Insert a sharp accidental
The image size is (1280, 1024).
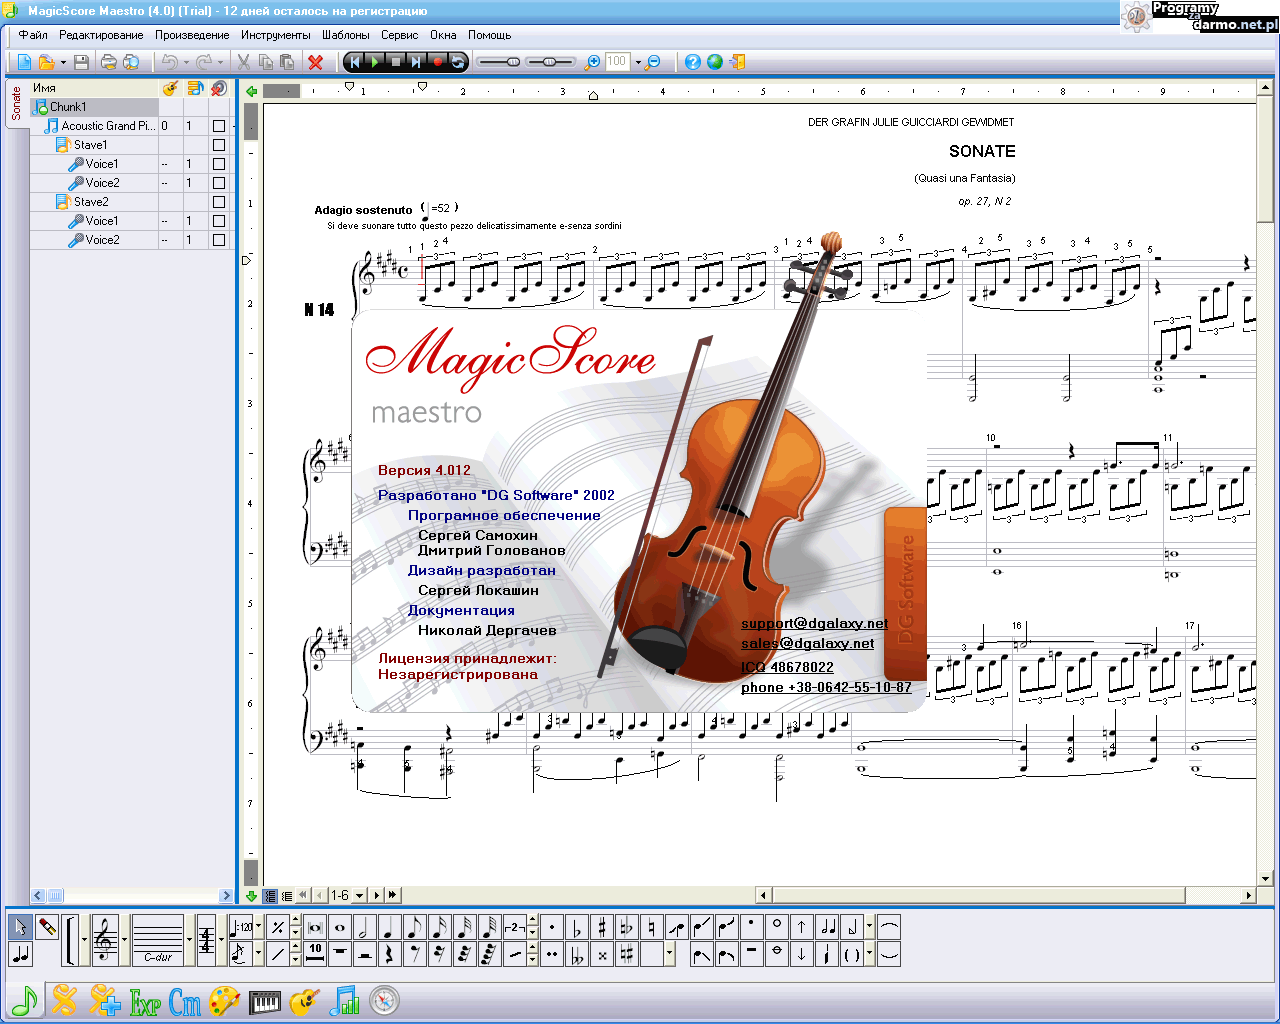[602, 927]
